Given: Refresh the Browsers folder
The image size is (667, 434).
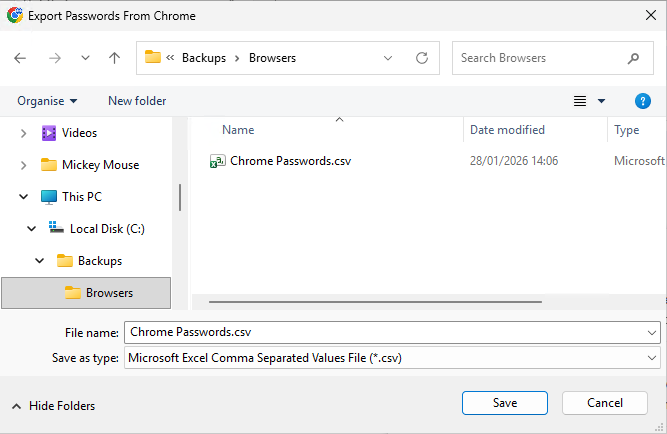Looking at the screenshot, I should tap(422, 58).
